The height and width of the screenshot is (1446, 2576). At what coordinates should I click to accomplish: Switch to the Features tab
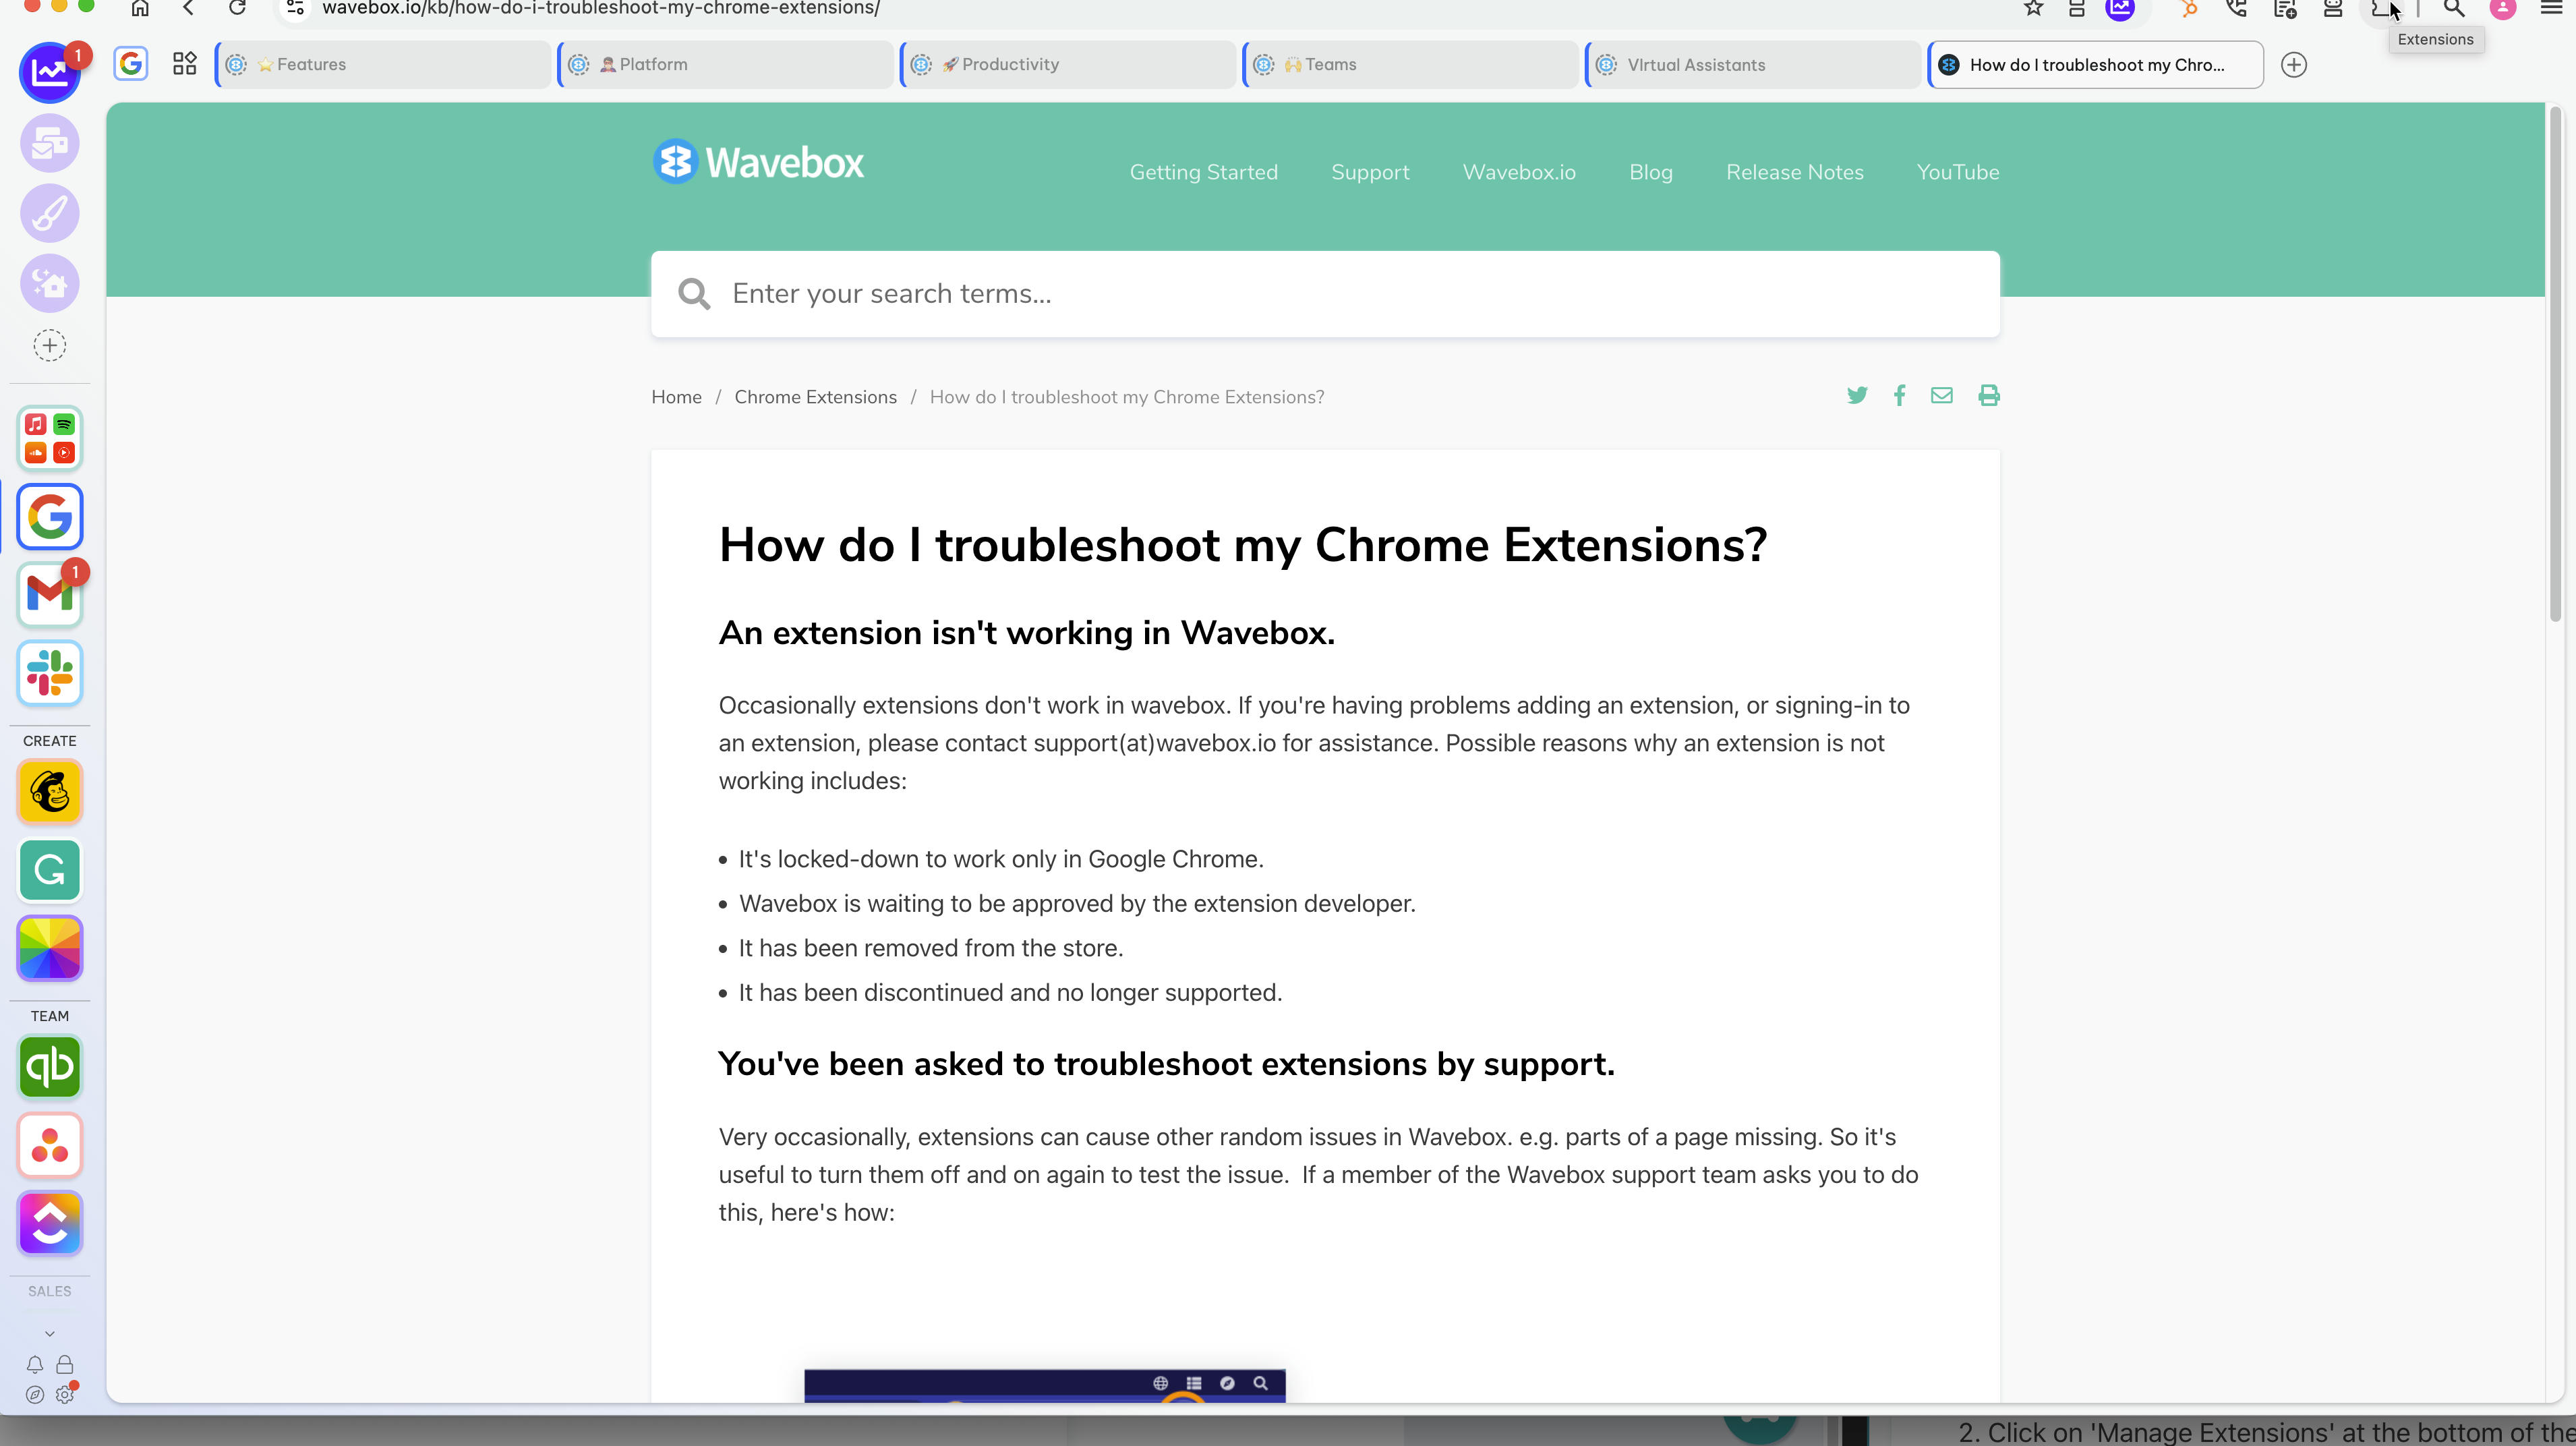pyautogui.click(x=383, y=64)
